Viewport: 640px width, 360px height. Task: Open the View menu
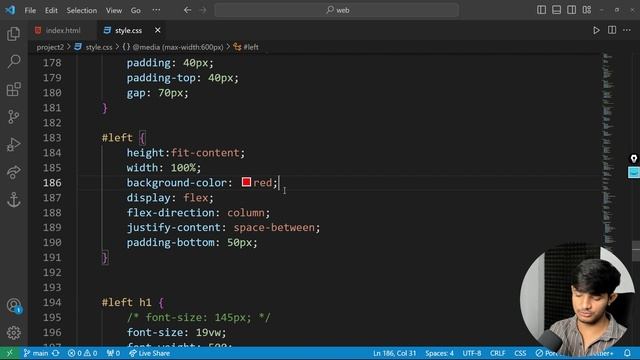[114, 10]
